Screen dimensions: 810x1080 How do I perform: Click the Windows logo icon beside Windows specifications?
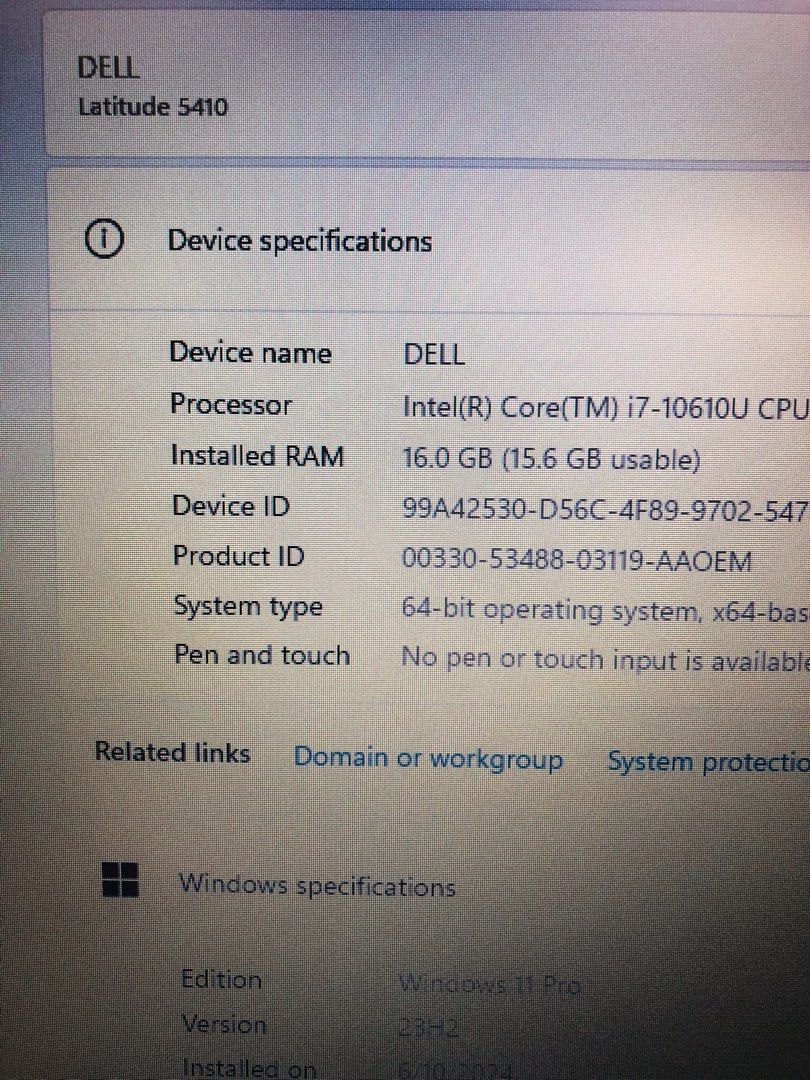click(120, 880)
